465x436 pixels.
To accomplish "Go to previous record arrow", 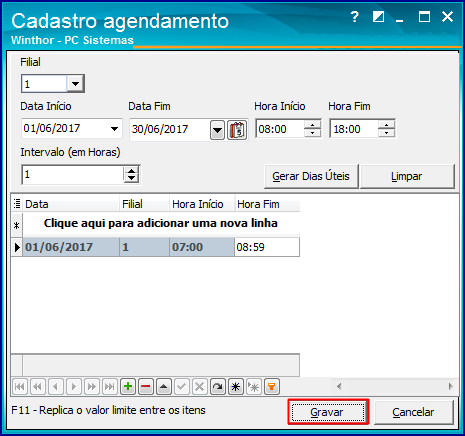I will 56,387.
